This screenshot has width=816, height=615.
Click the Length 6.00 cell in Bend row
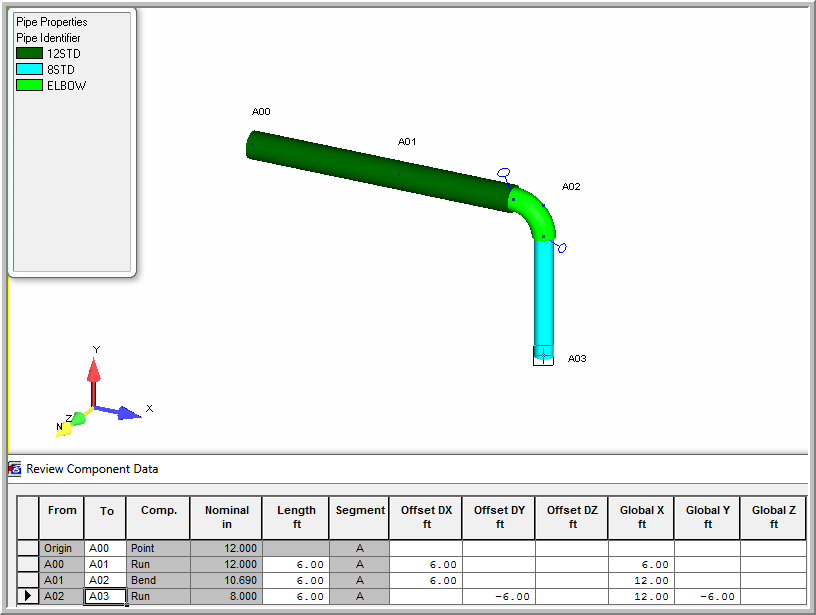point(296,580)
